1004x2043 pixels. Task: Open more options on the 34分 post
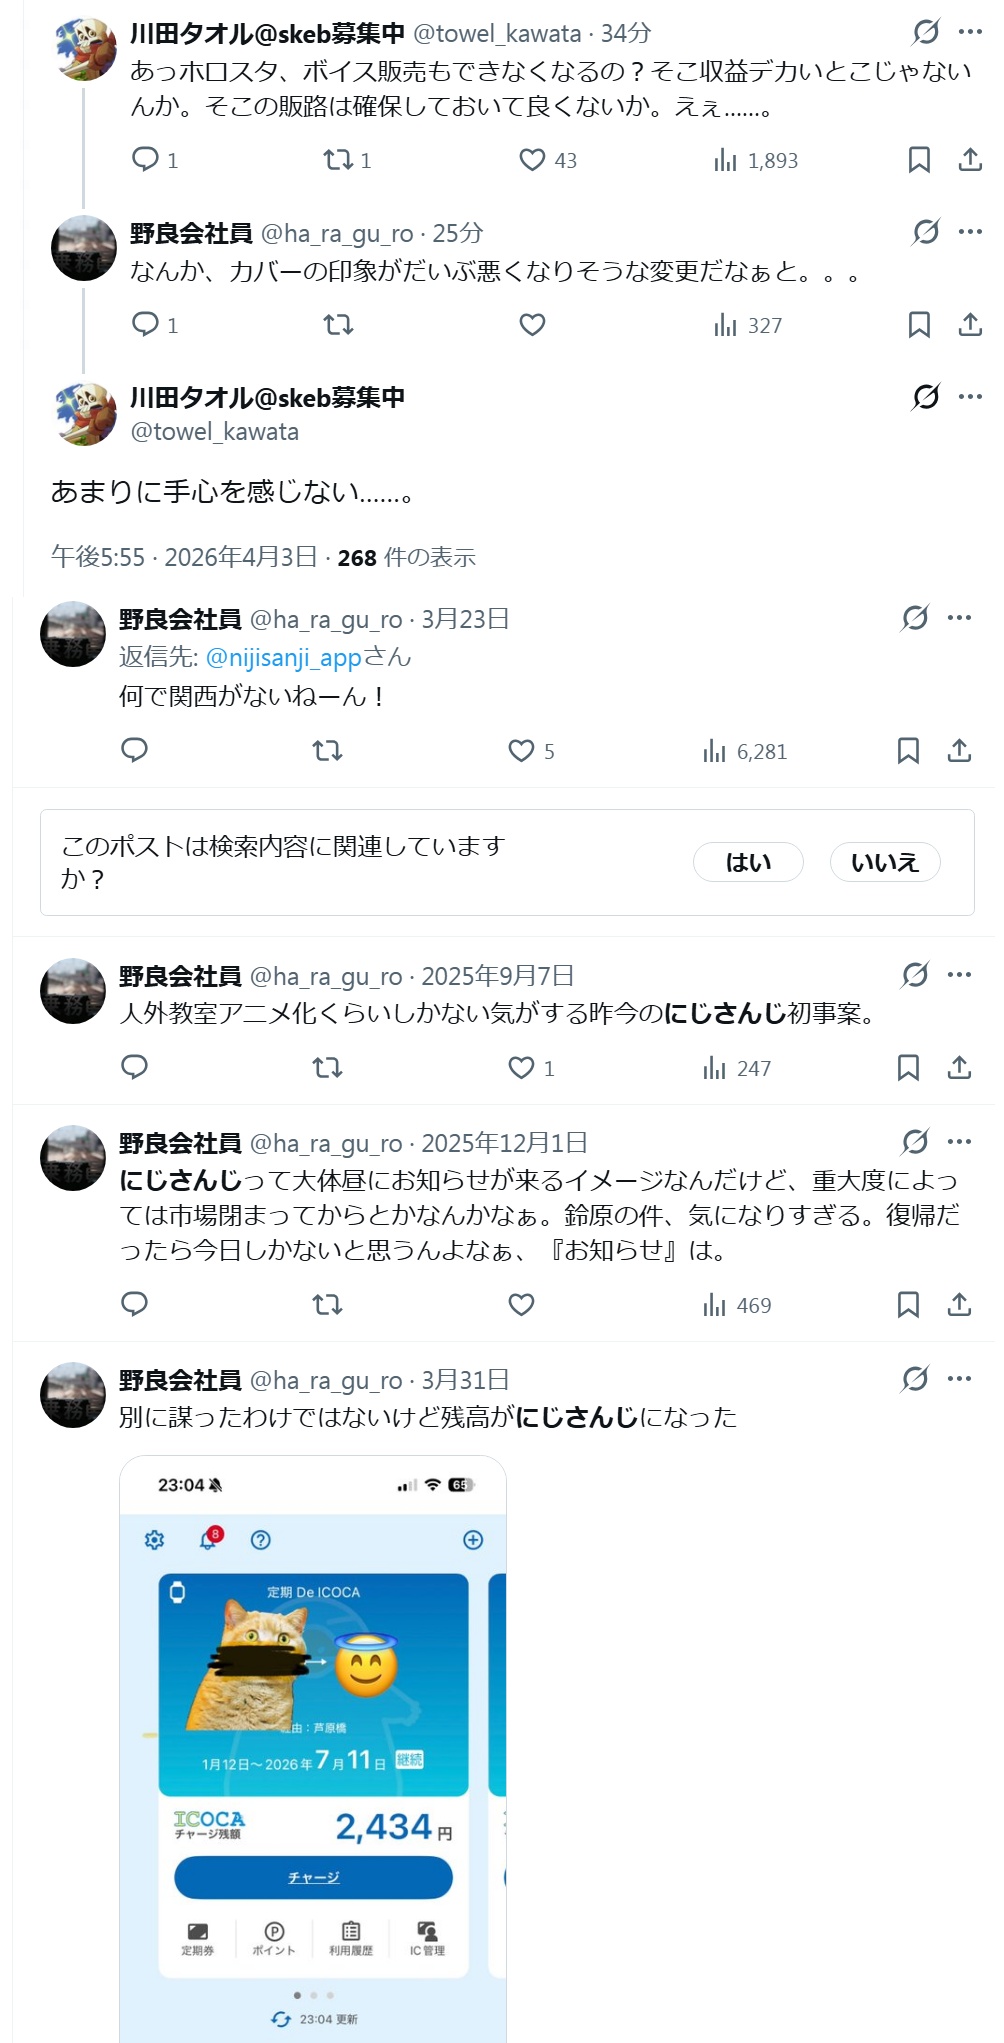[970, 32]
